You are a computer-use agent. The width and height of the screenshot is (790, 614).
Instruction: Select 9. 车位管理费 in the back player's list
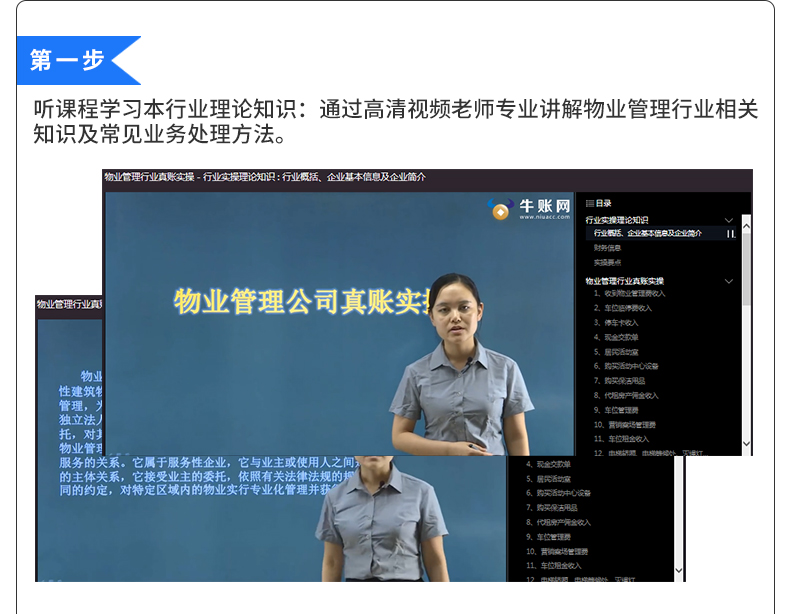[x=548, y=537]
